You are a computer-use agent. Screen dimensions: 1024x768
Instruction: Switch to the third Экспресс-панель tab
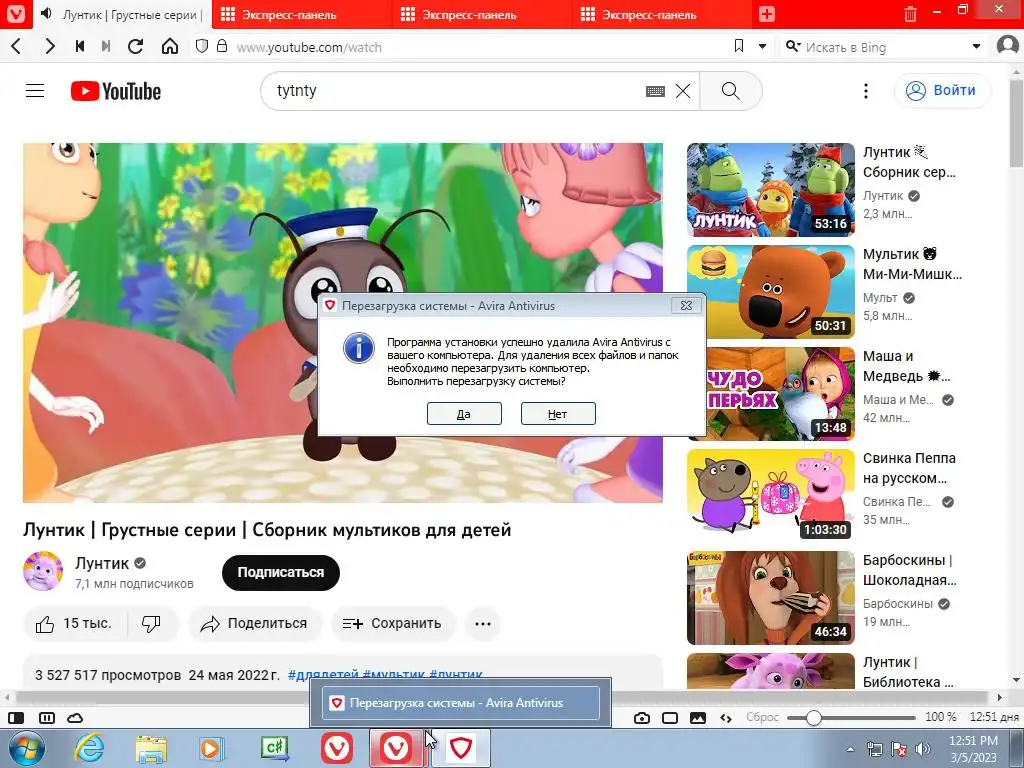pos(662,14)
